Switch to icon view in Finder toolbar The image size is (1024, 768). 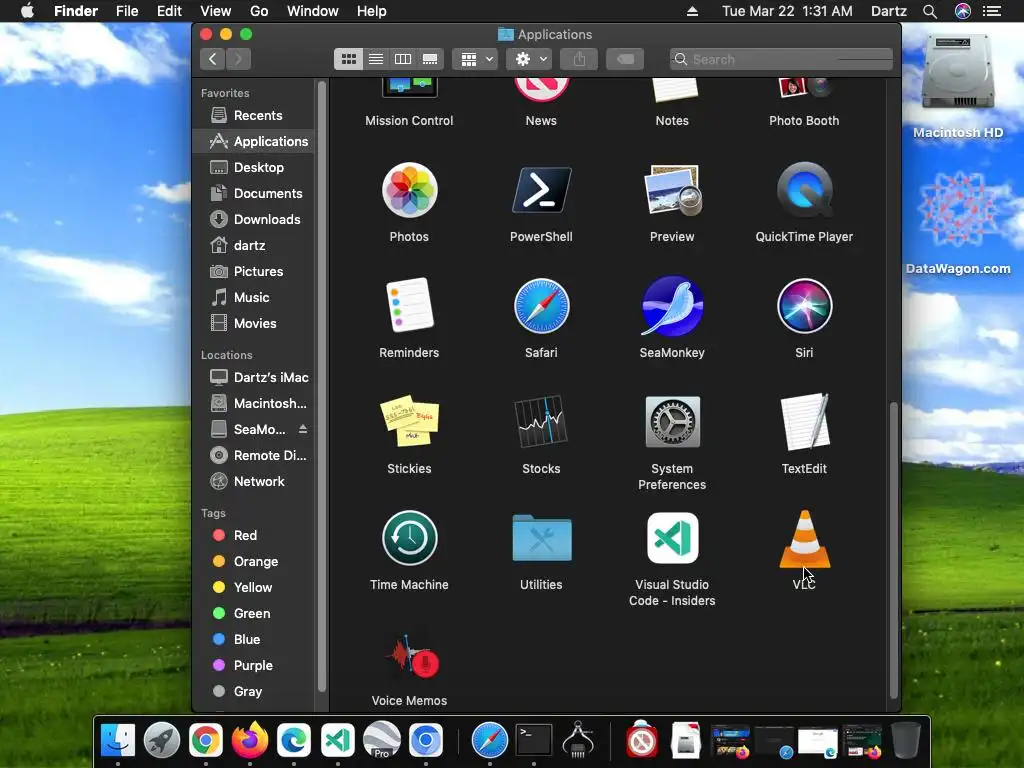pos(349,59)
